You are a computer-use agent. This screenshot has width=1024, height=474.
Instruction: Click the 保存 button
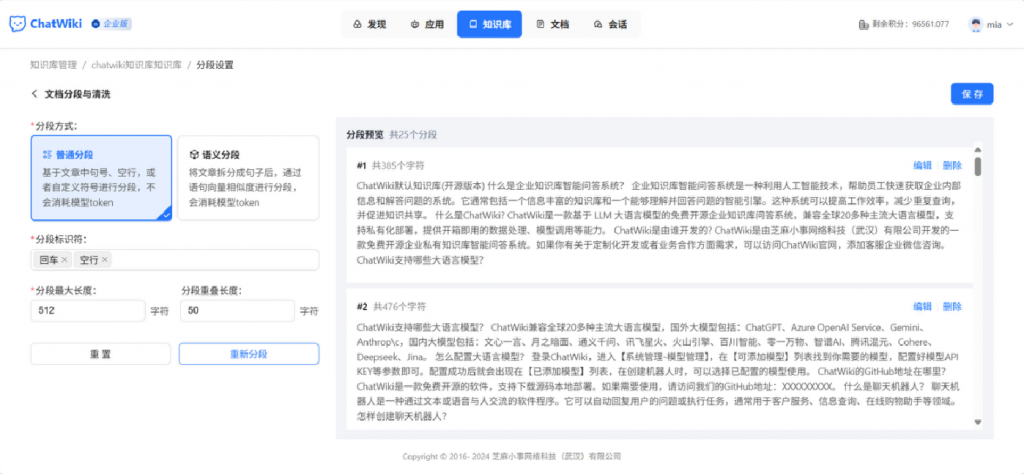click(x=972, y=94)
